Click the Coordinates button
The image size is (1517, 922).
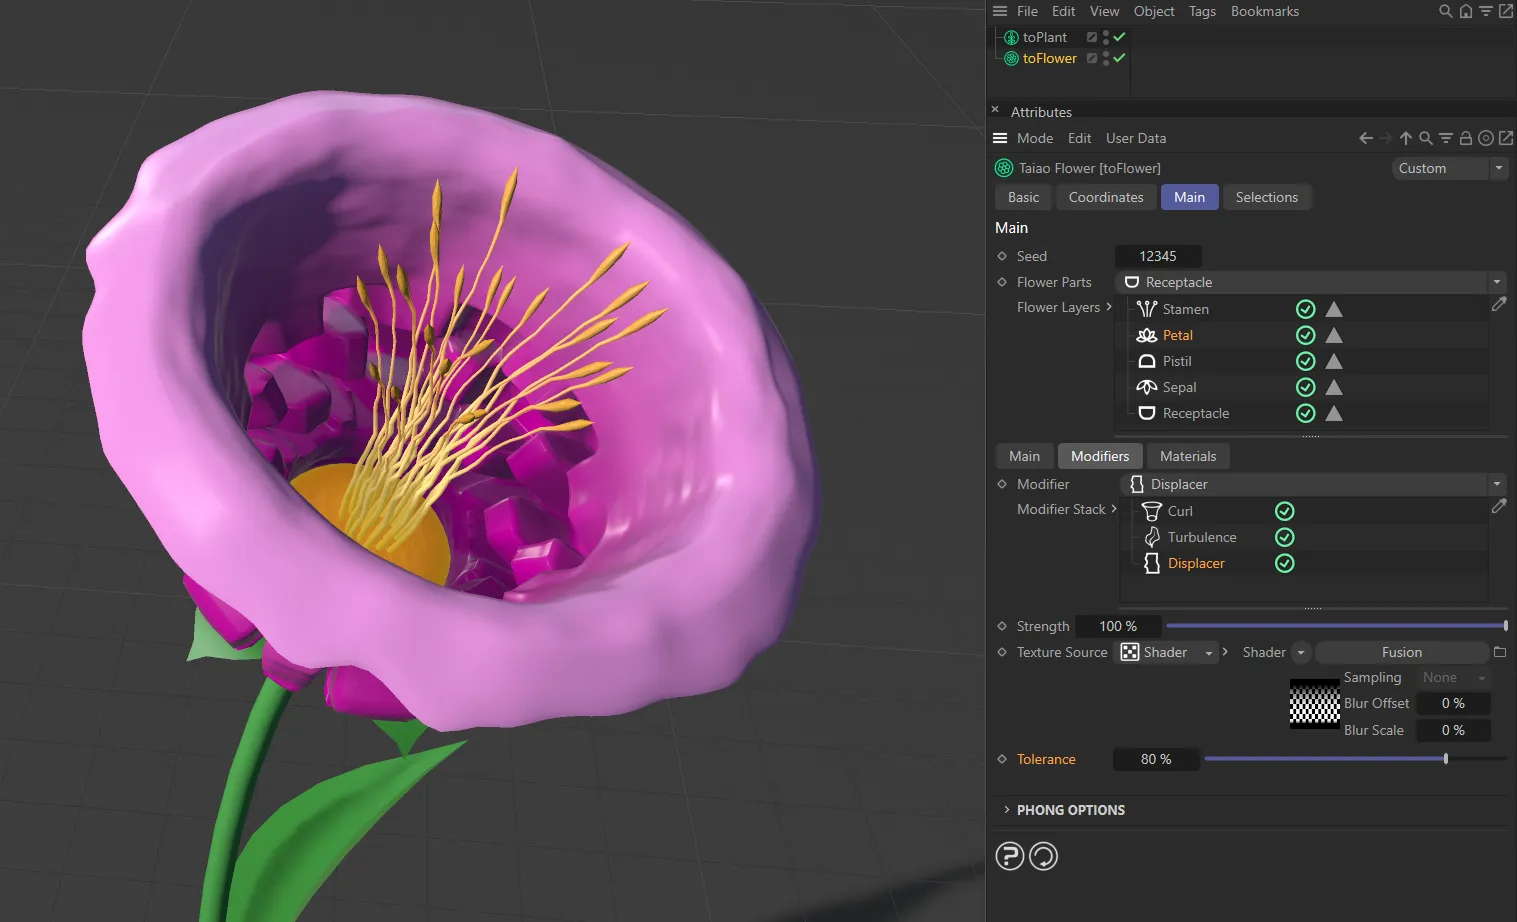(x=1105, y=197)
